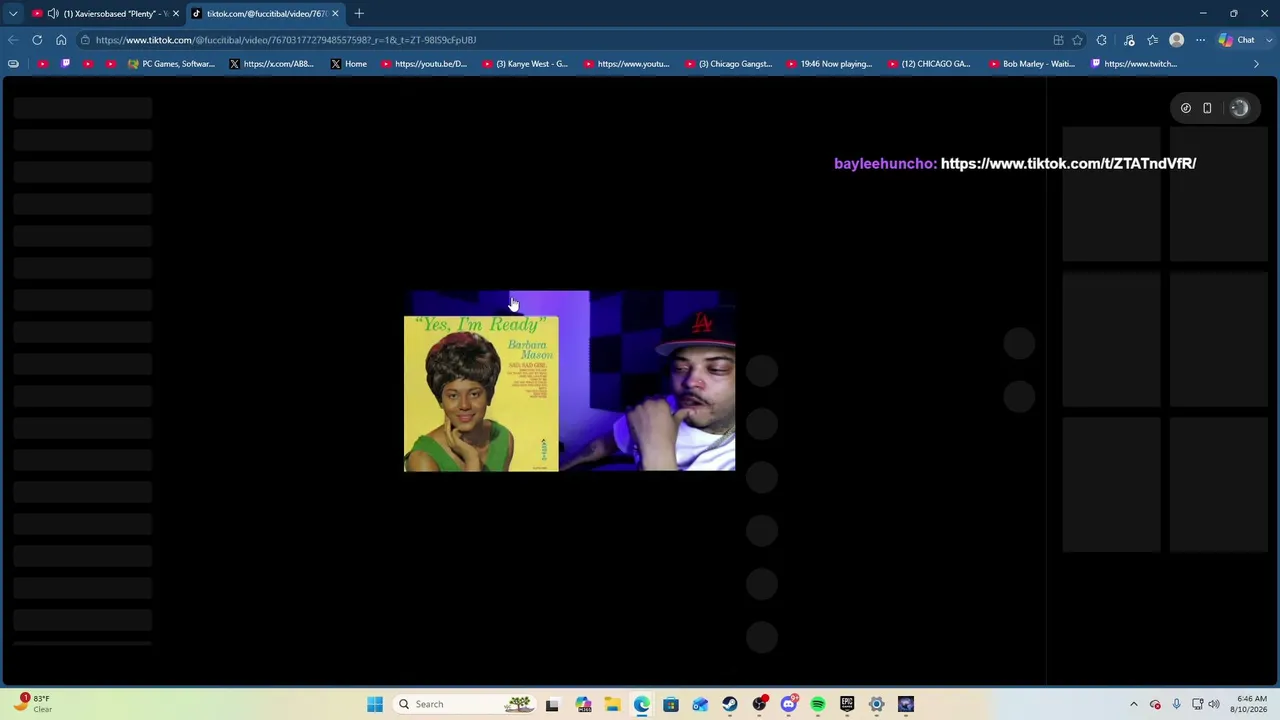Open the 'https://youtu.be/D...' bookmark
1280x720 pixels.
pyautogui.click(x=424, y=64)
